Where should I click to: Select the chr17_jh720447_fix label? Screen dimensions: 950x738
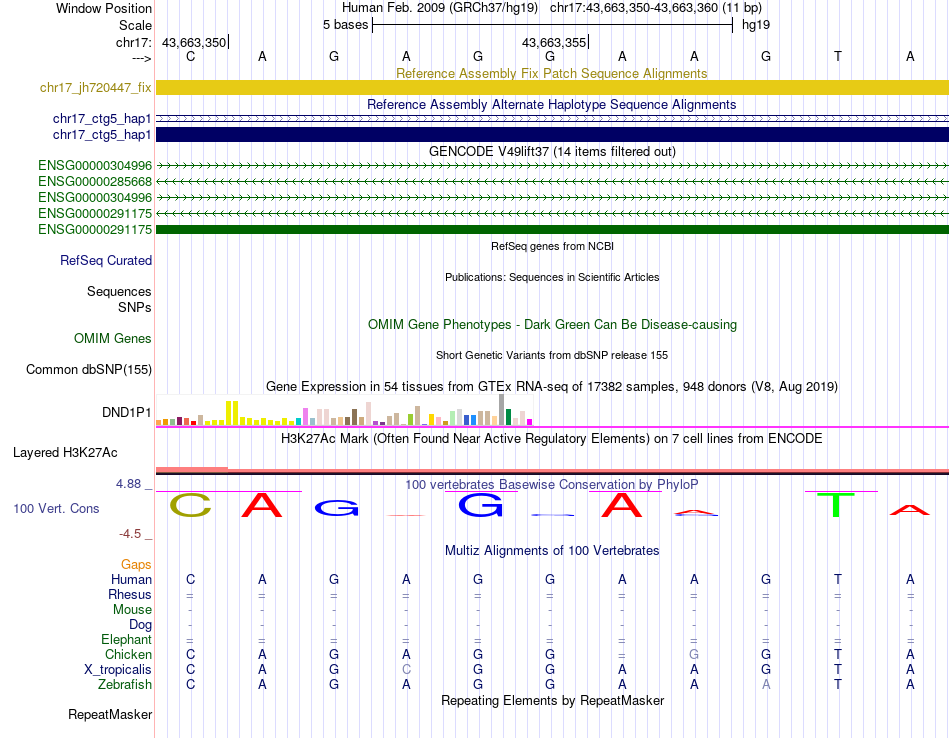tap(96, 87)
